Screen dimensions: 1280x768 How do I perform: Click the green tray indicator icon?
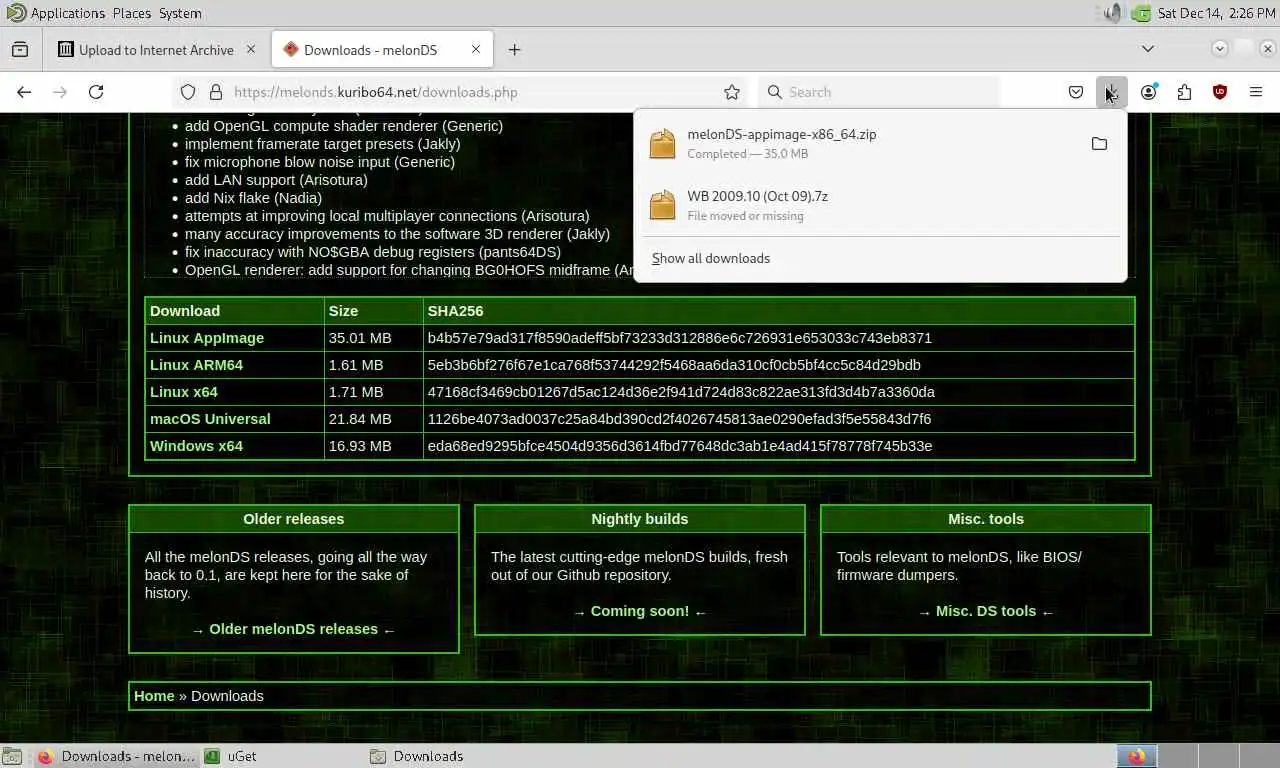[x=1141, y=13]
